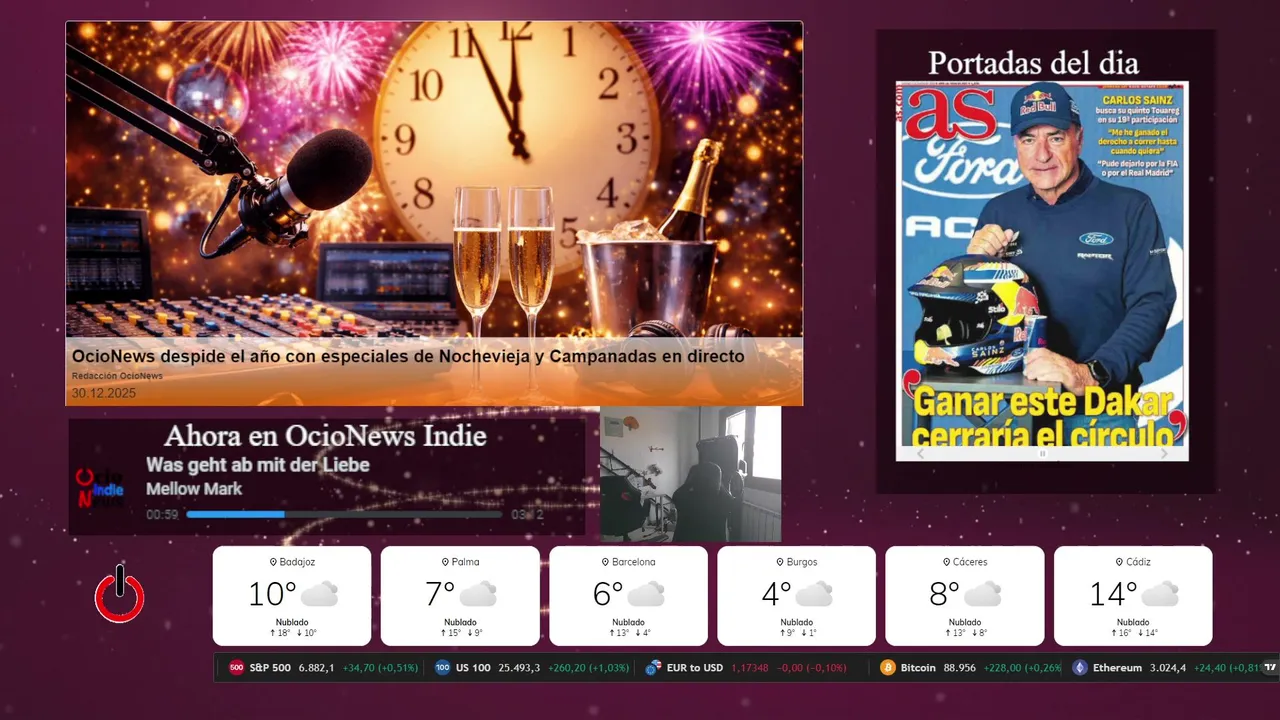Viewport: 1280px width, 720px height.
Task: Click Burgos high-low 9° 1° line
Action: point(797,633)
